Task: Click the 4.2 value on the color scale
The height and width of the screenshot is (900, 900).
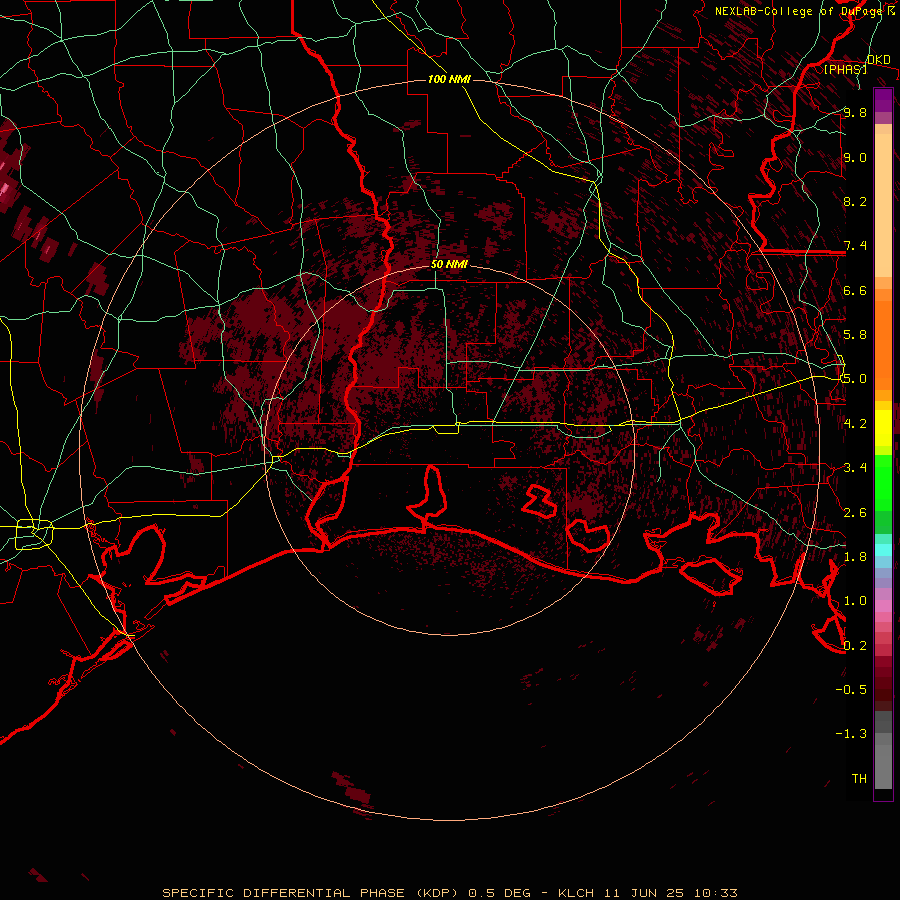Action: coord(855,423)
